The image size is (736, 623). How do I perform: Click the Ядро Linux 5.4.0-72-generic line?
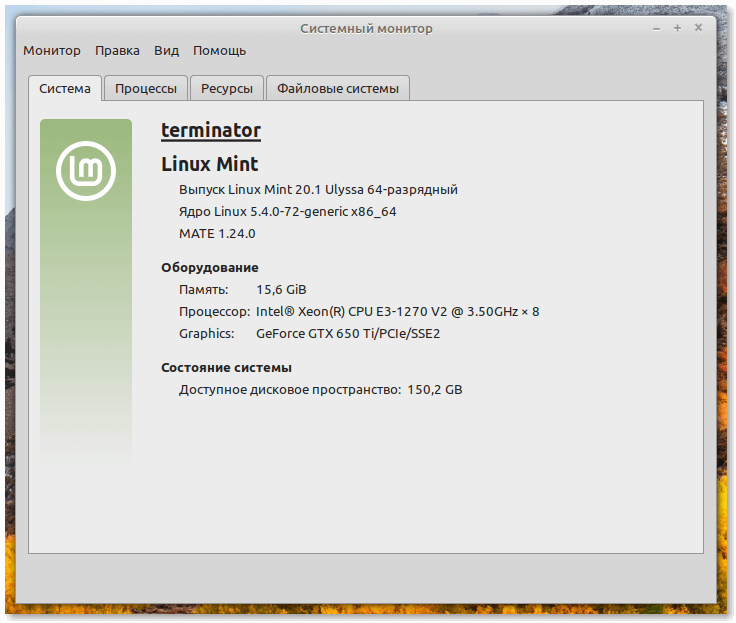287,212
